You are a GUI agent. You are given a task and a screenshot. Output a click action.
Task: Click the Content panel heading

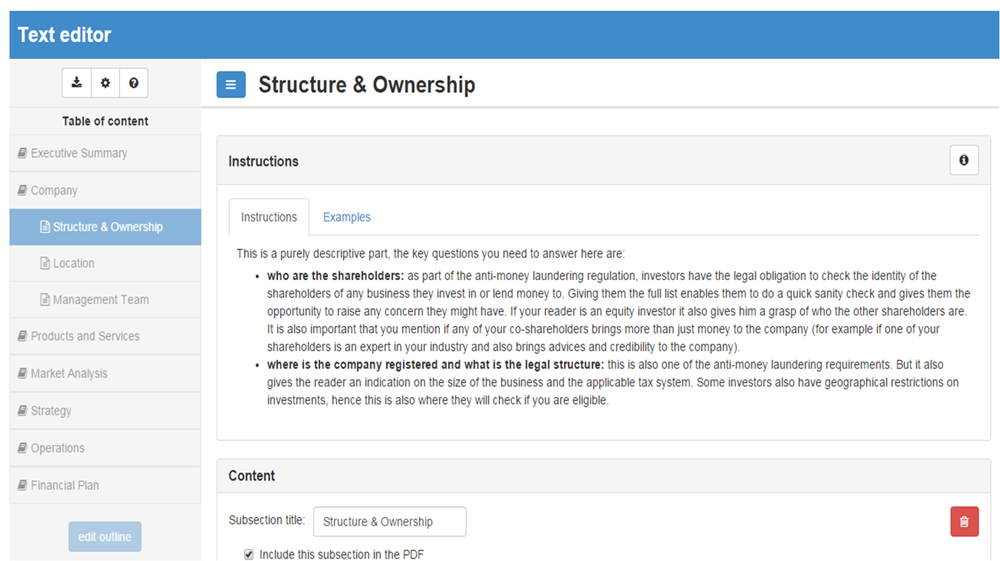coord(252,476)
